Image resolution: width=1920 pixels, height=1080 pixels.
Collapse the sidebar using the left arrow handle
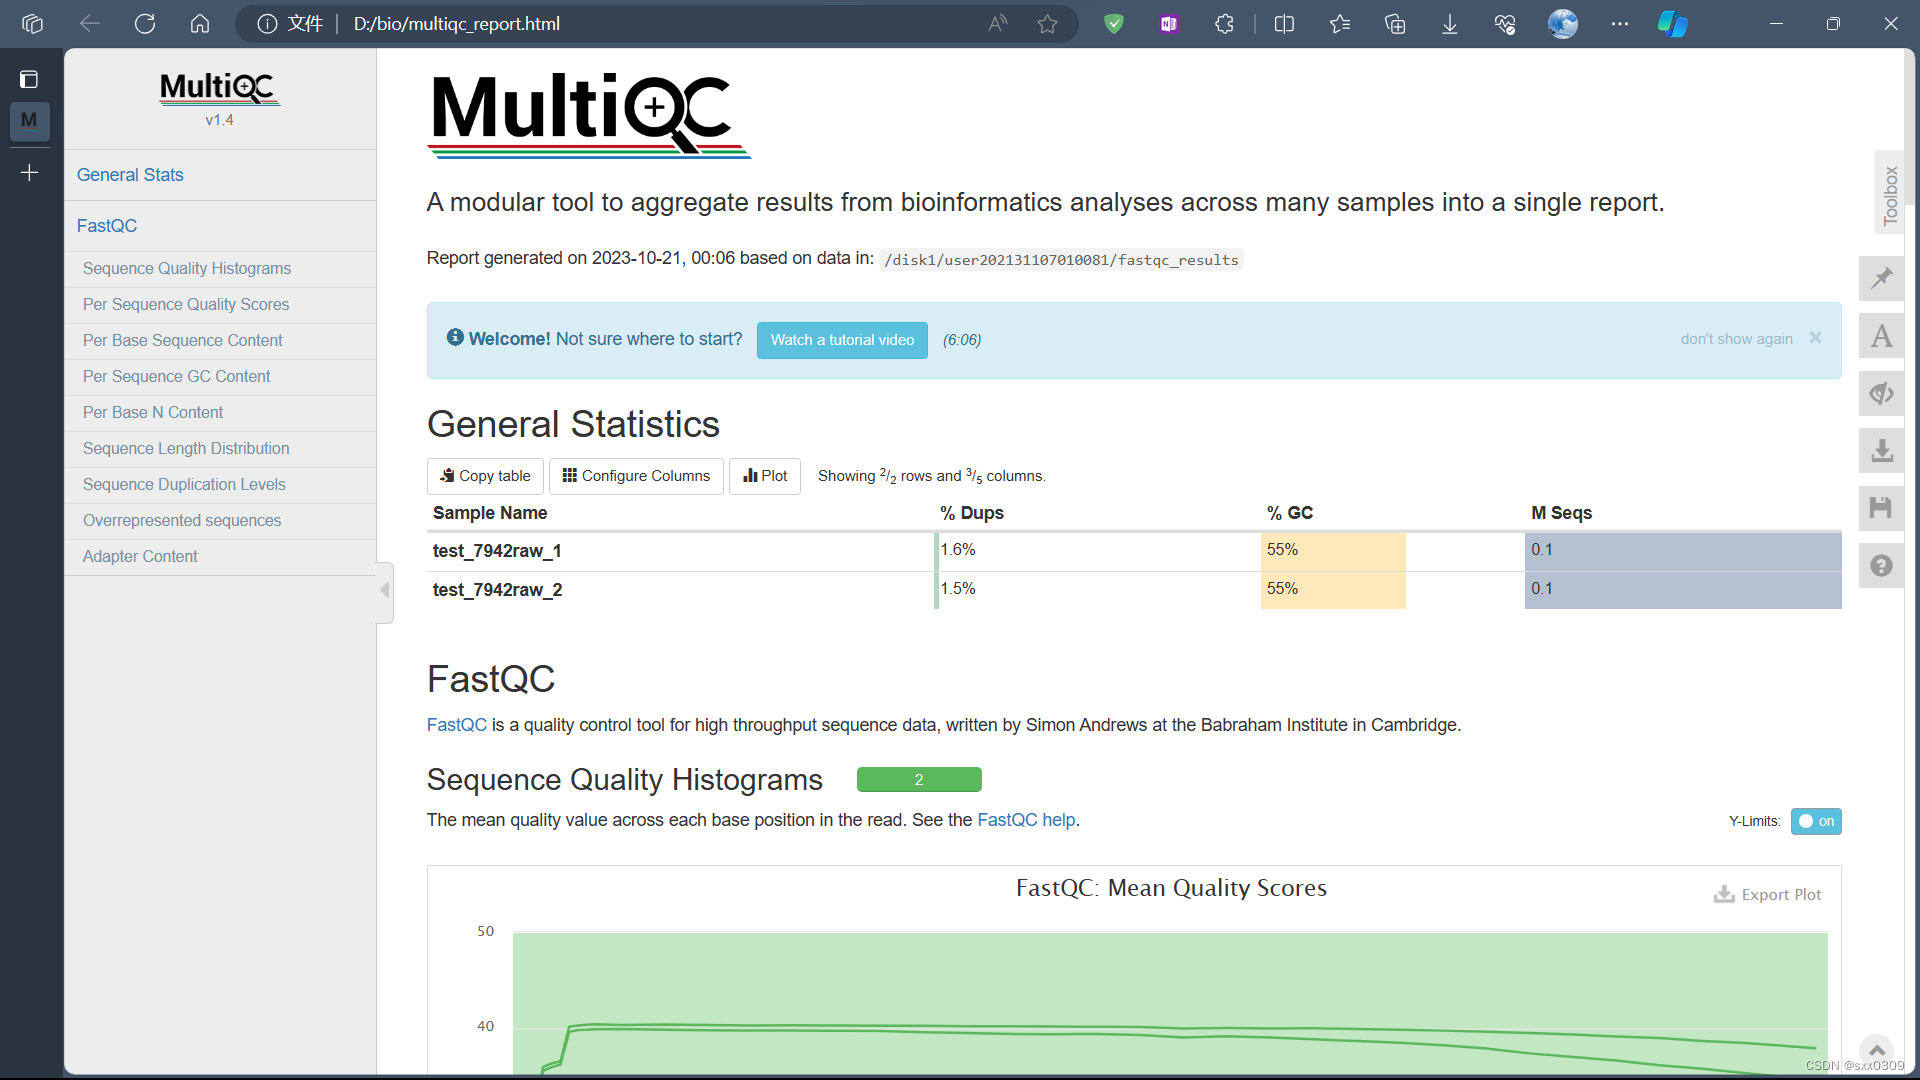click(384, 591)
